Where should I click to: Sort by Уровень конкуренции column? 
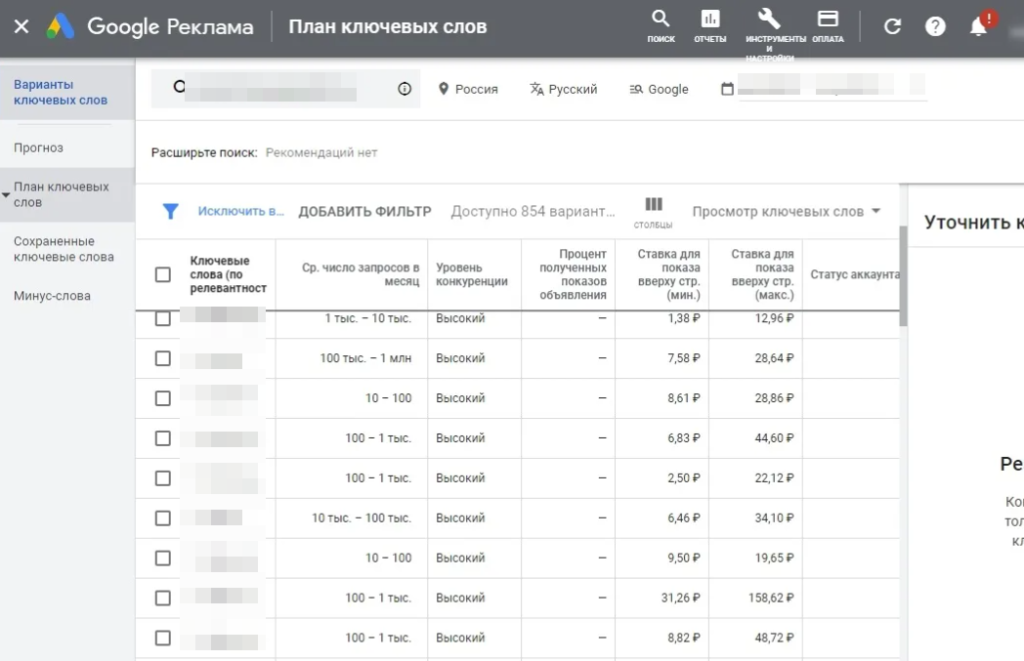[472, 274]
